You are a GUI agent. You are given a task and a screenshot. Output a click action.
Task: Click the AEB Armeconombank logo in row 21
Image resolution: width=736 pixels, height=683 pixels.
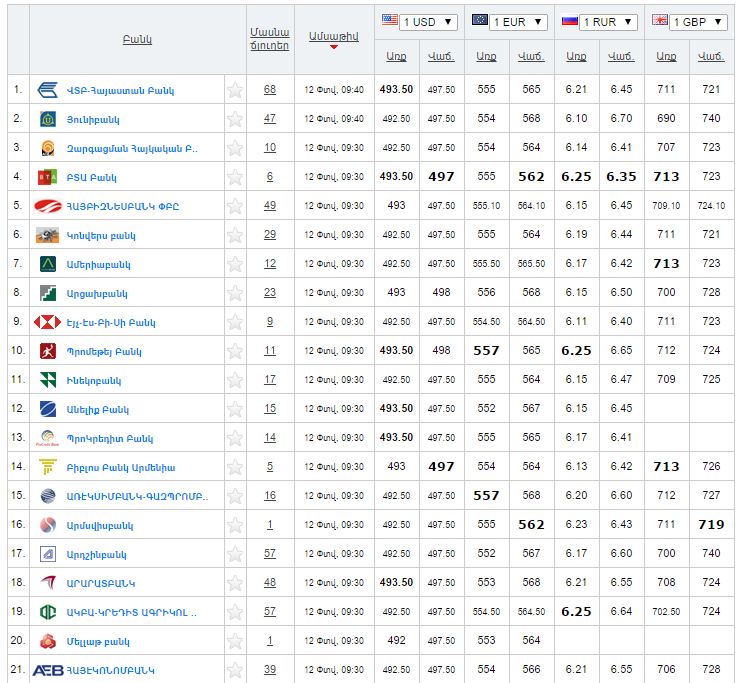point(48,670)
